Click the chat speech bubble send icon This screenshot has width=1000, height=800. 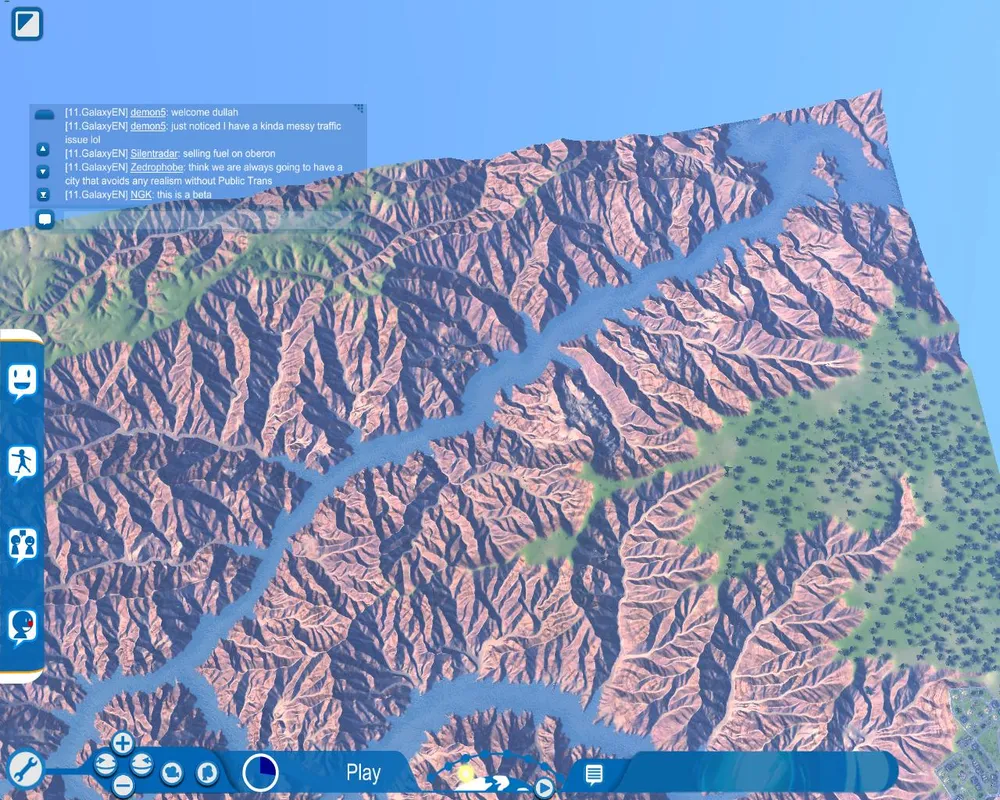point(45,219)
